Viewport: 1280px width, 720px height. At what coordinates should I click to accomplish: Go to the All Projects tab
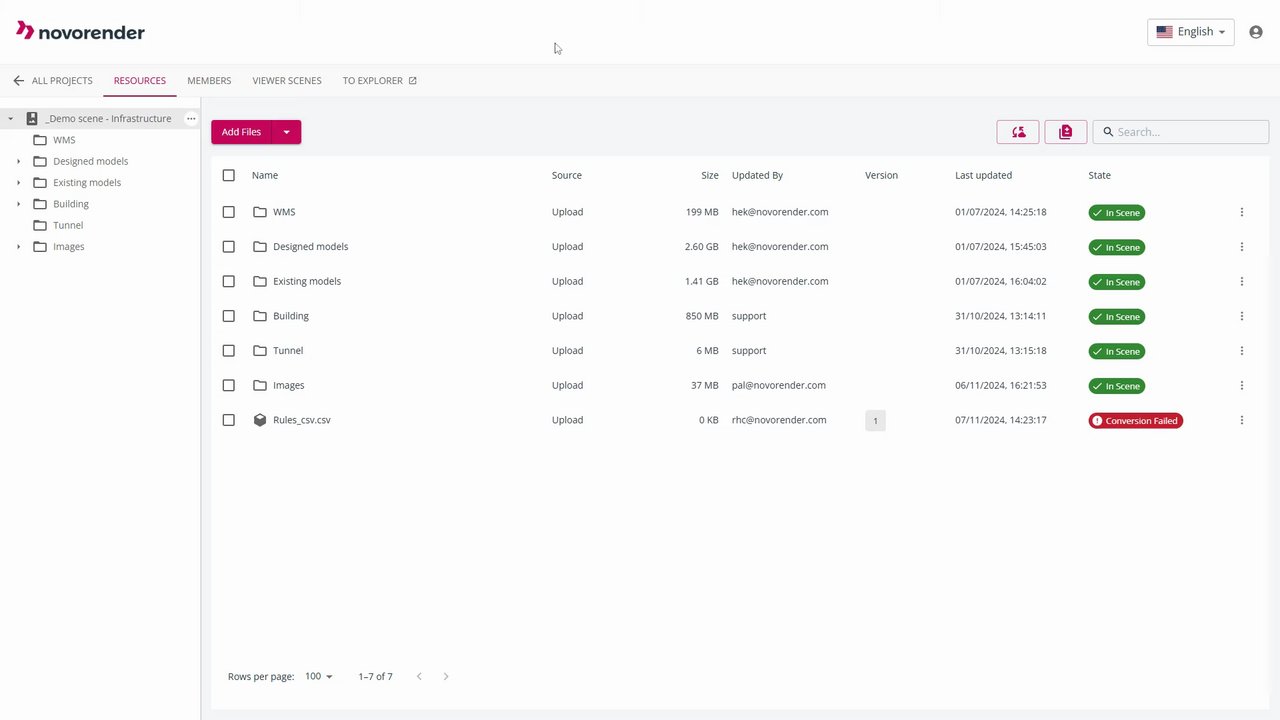tap(62, 81)
